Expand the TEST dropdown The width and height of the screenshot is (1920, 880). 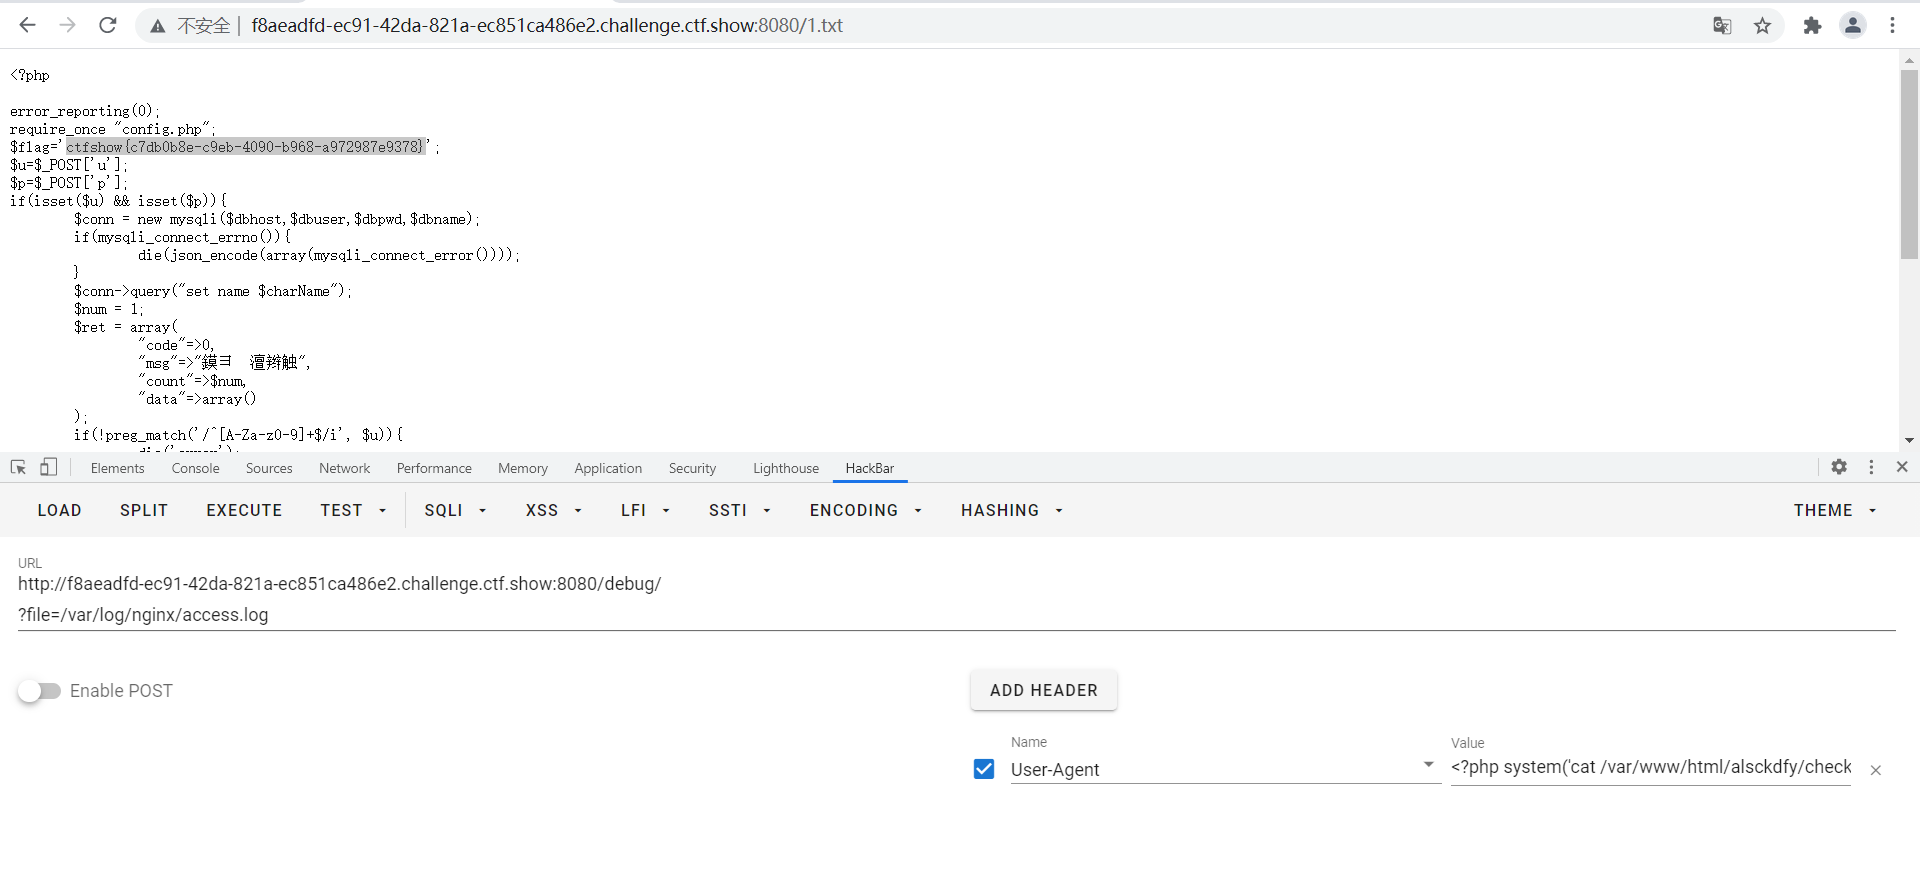[353, 510]
